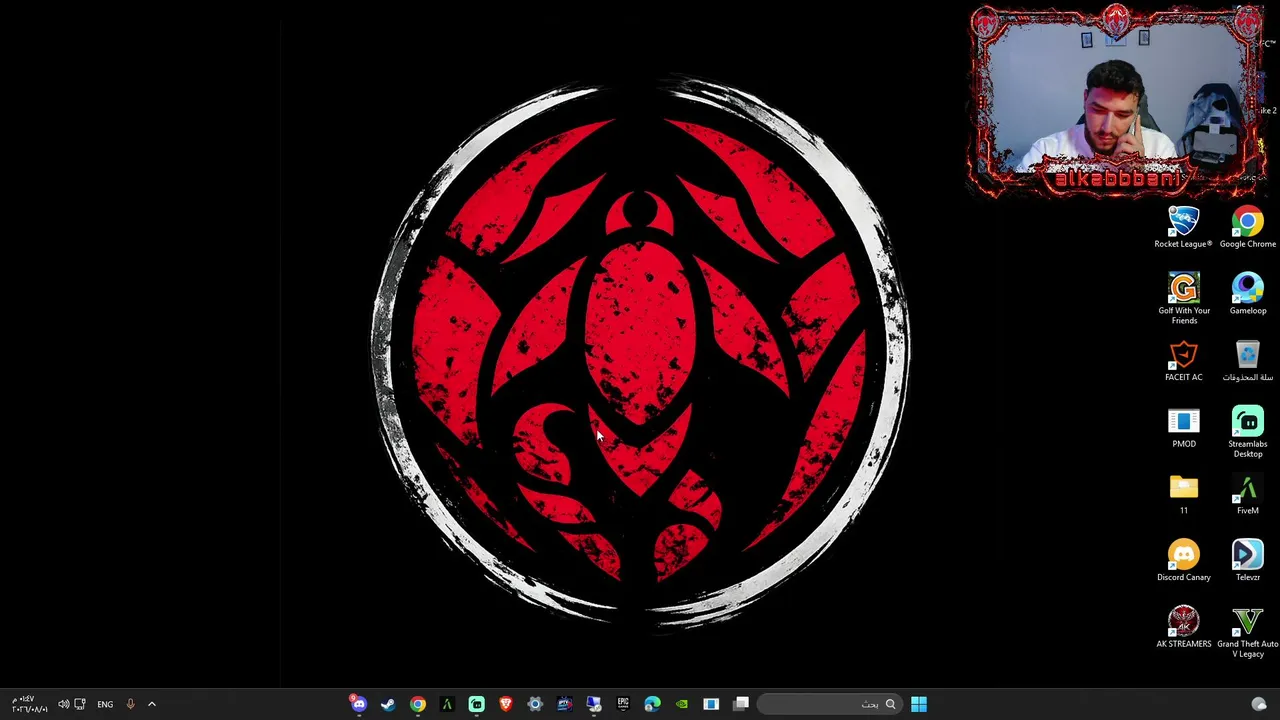Select the Streamlabs Desktop shortcut on the desktop

pos(1247,432)
